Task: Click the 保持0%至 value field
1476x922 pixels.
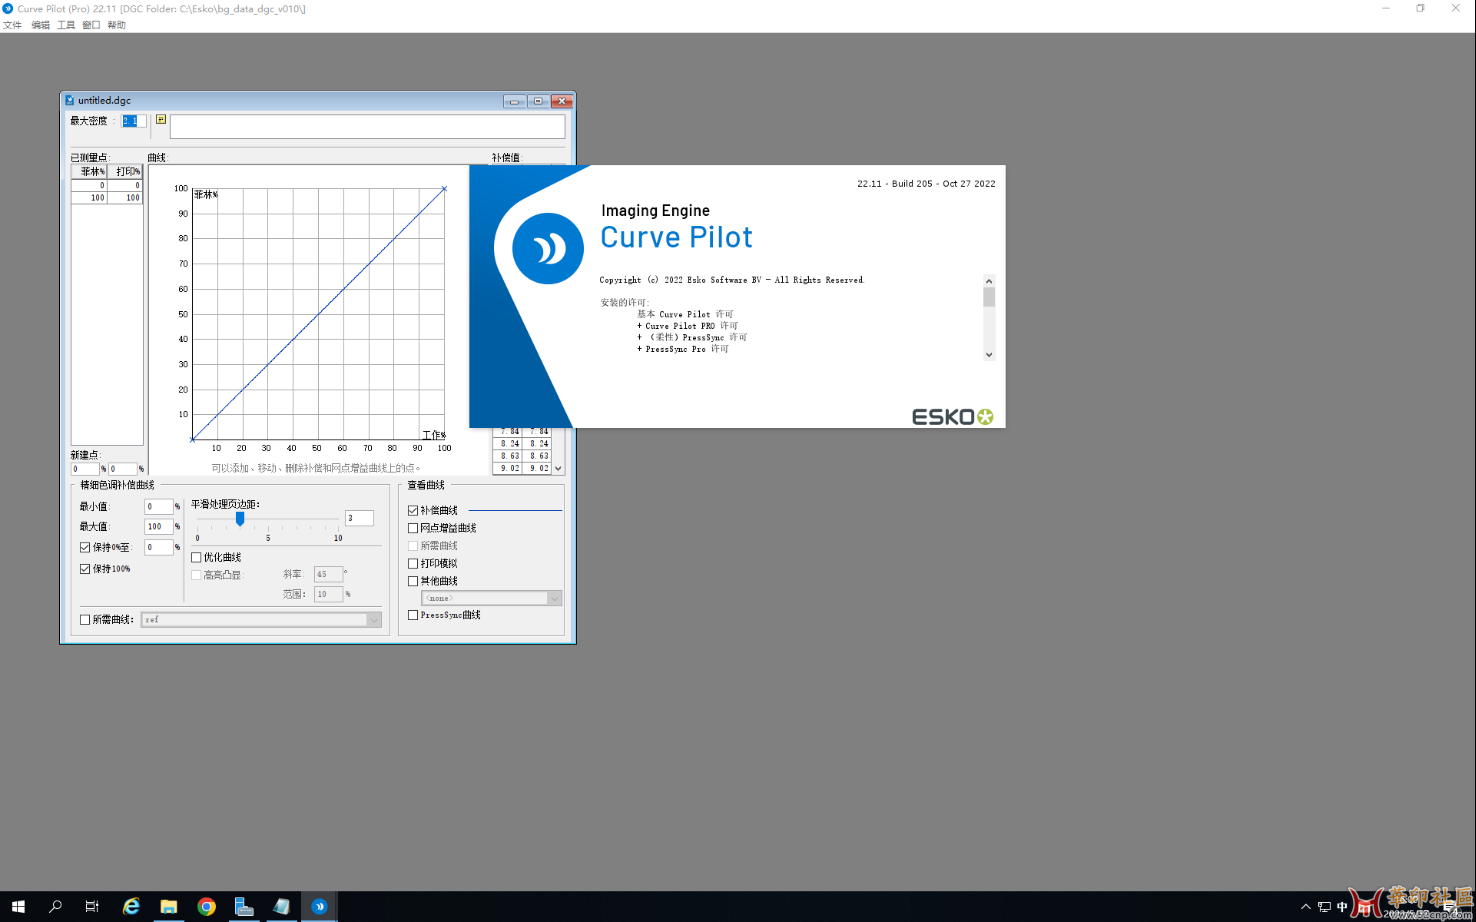Action: click(x=158, y=548)
